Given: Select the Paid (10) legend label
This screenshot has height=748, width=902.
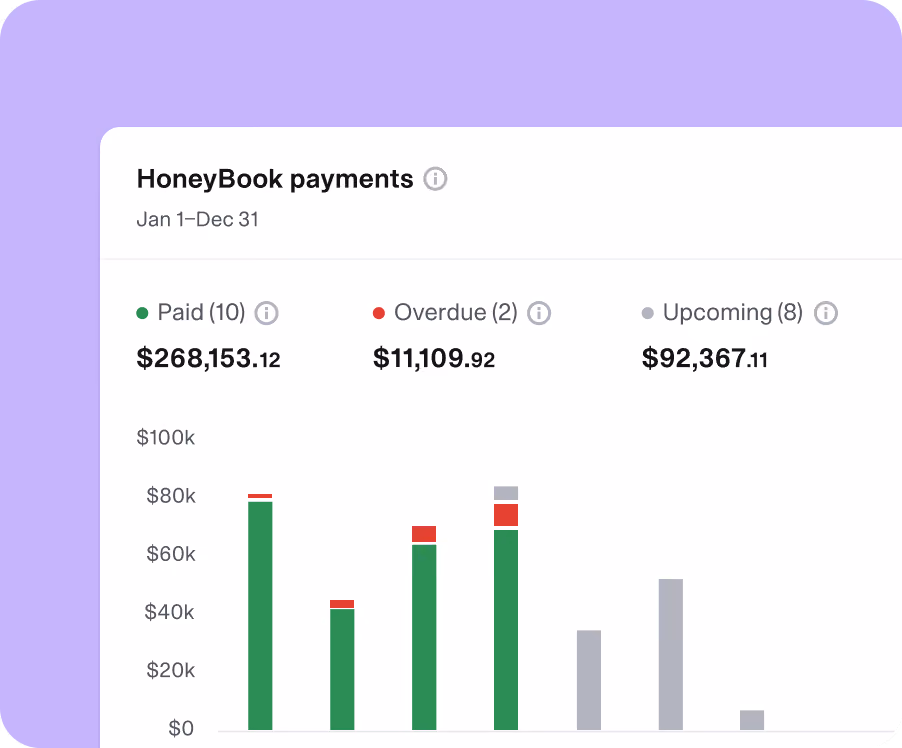Looking at the screenshot, I should (201, 312).
